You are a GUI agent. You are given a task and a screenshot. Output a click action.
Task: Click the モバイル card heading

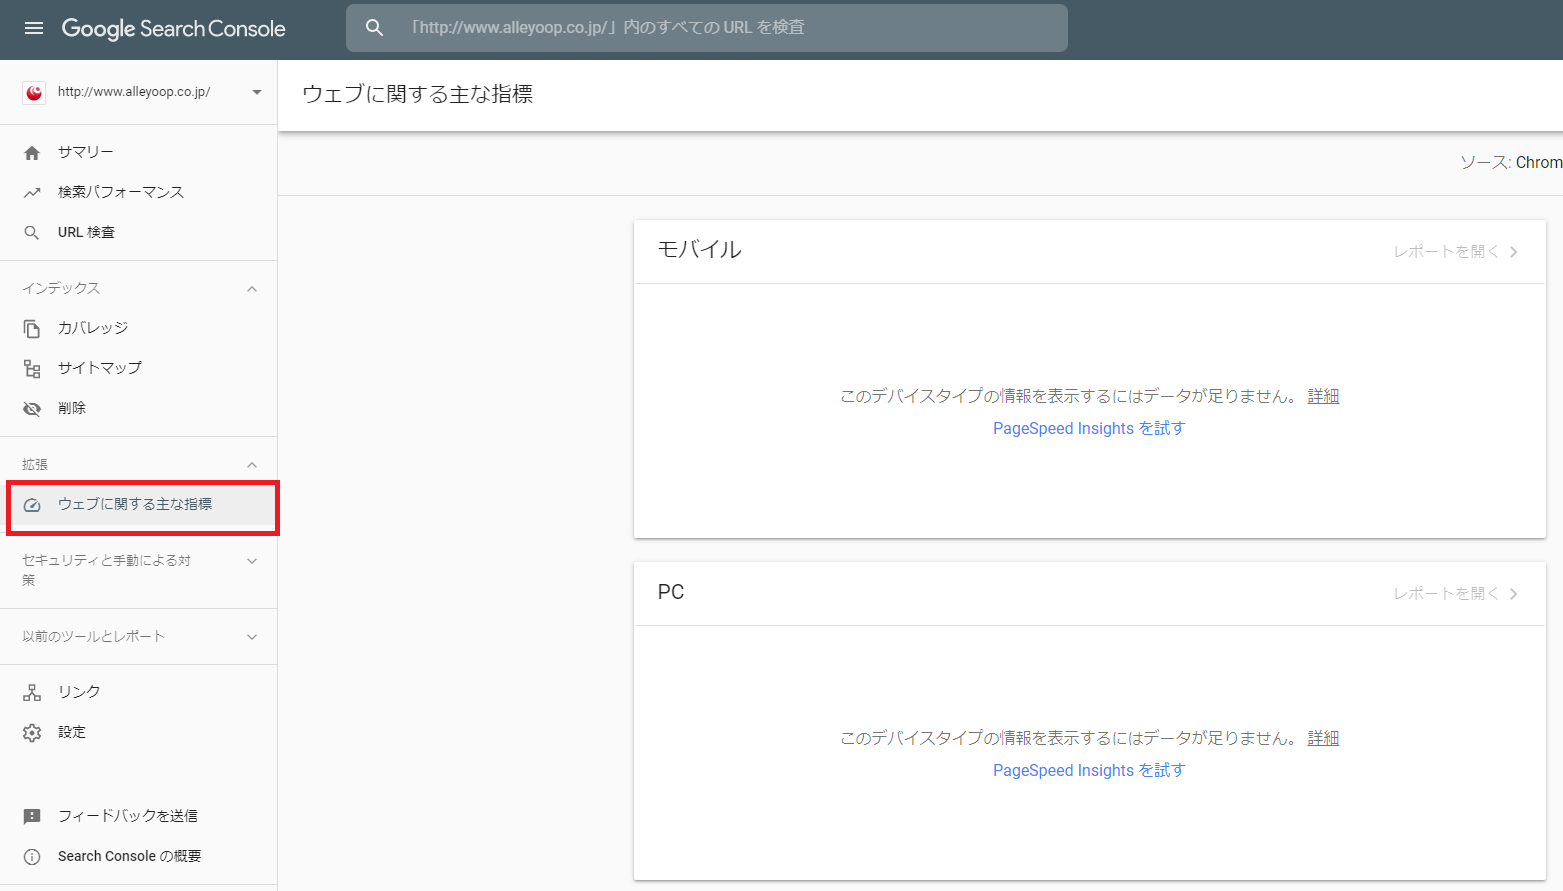700,250
